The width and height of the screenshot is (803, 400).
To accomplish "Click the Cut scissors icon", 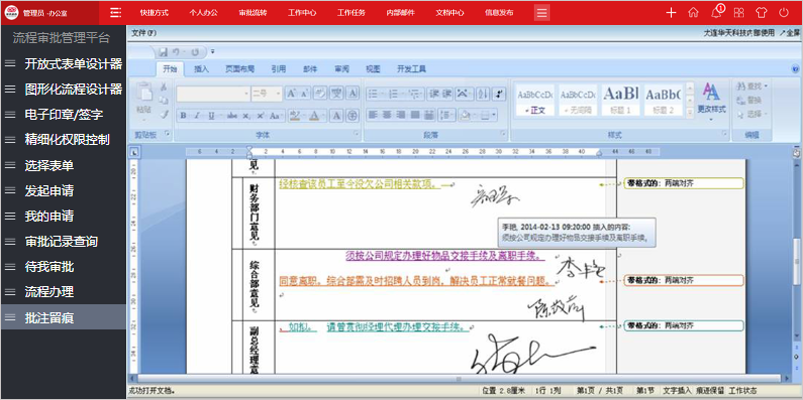I will click(164, 87).
